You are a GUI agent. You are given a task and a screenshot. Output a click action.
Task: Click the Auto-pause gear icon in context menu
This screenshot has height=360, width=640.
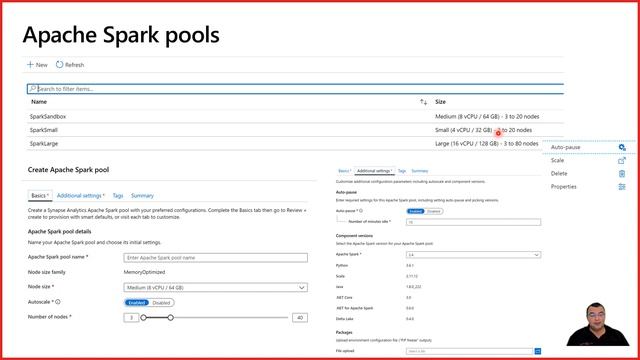pos(622,147)
